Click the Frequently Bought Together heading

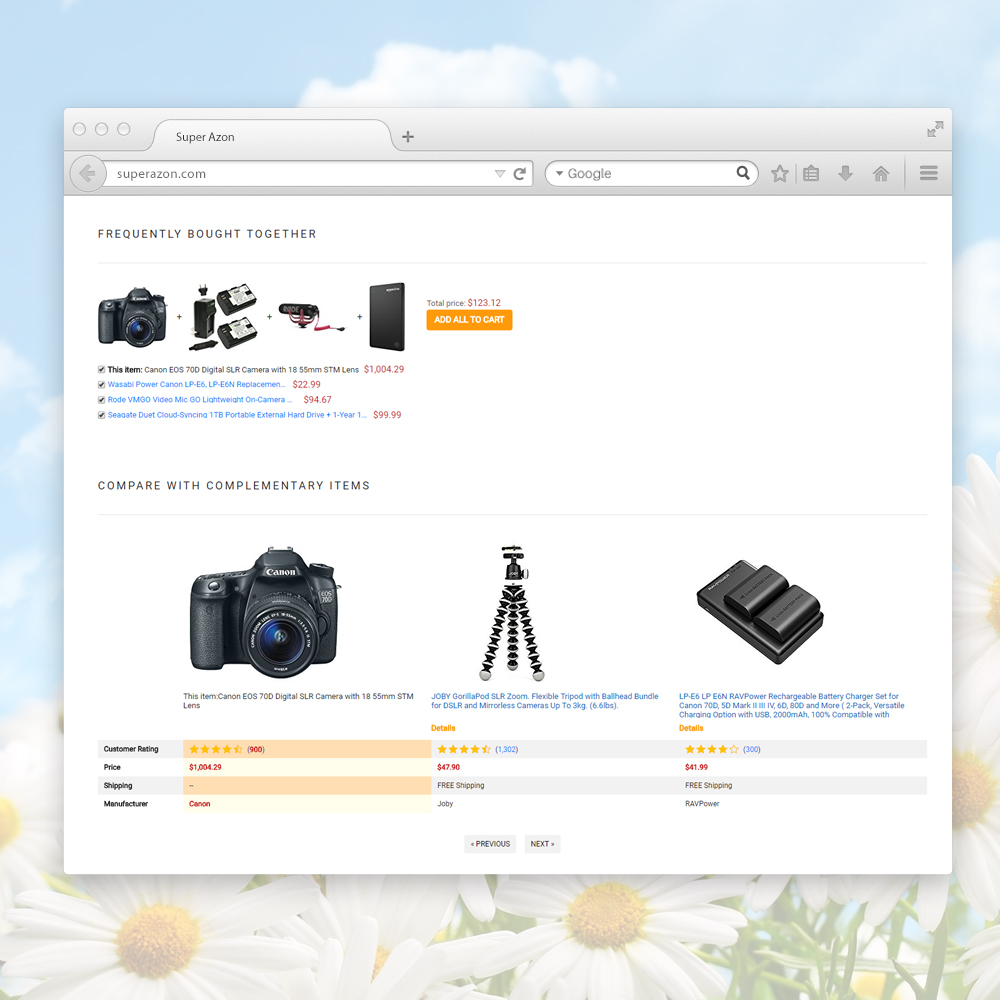click(x=207, y=234)
